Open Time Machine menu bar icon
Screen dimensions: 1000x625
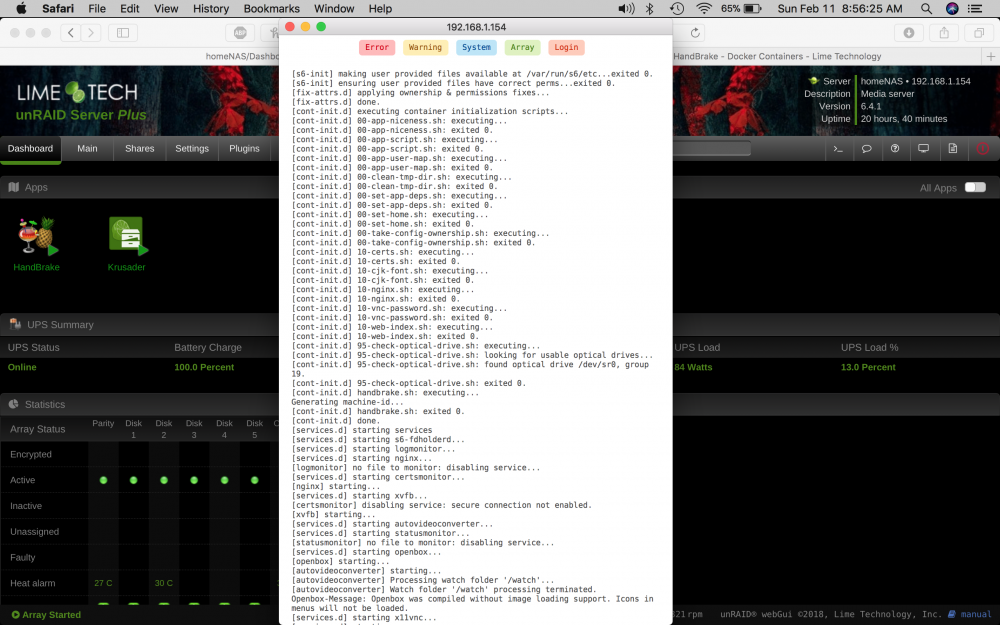[x=677, y=8]
